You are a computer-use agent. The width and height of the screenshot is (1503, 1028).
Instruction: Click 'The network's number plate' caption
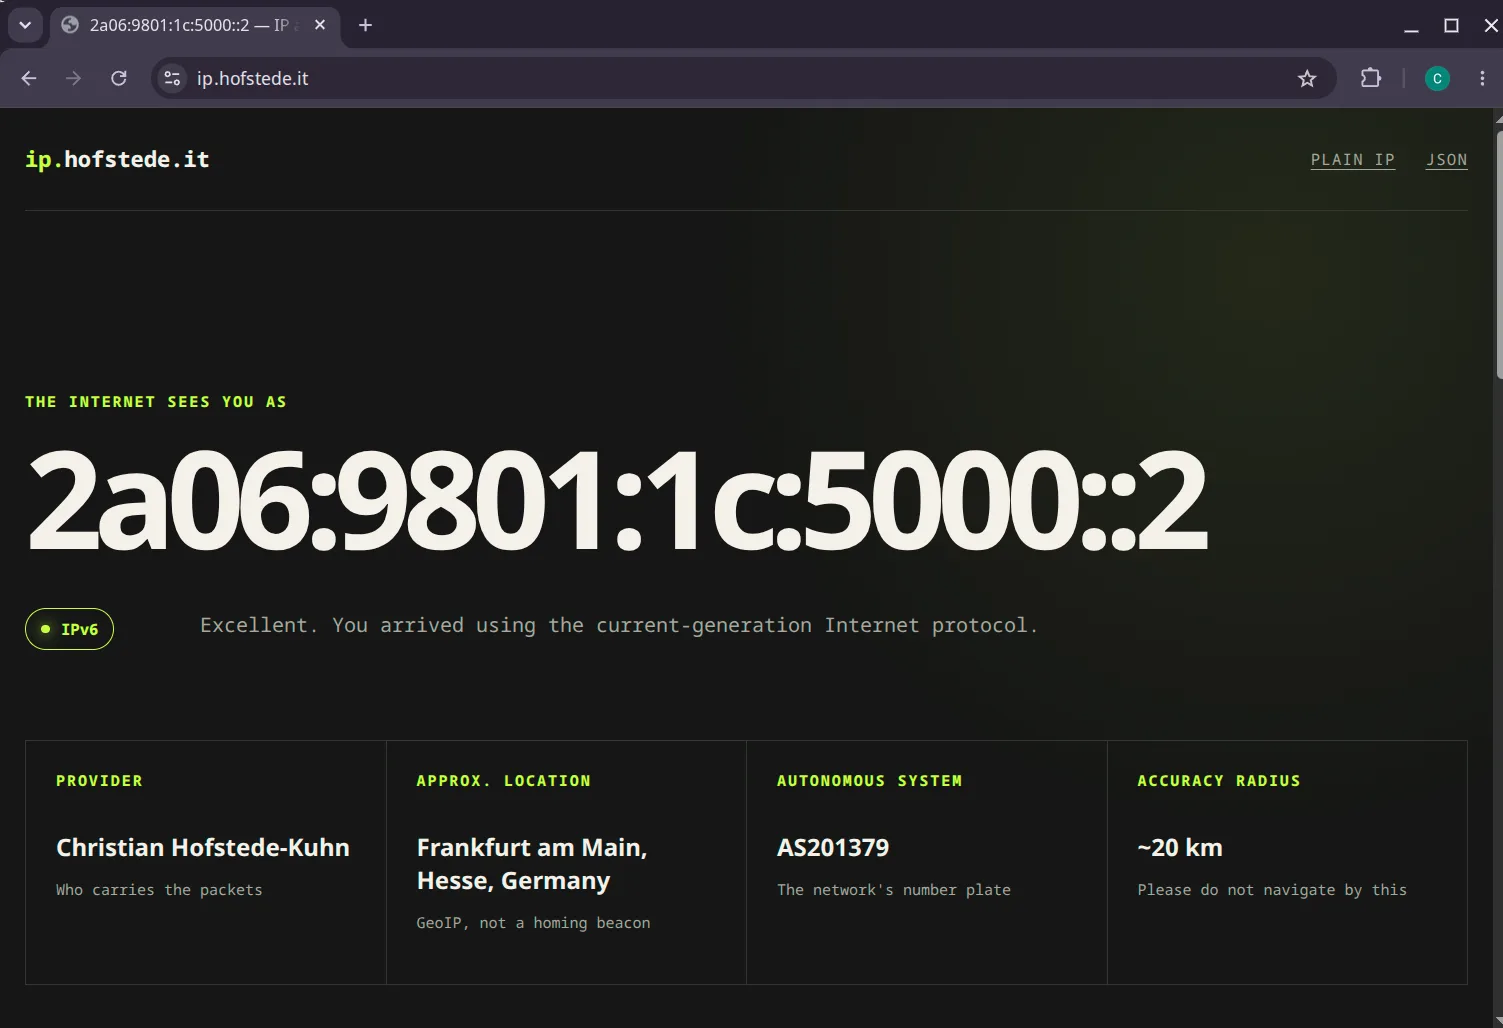tap(894, 890)
